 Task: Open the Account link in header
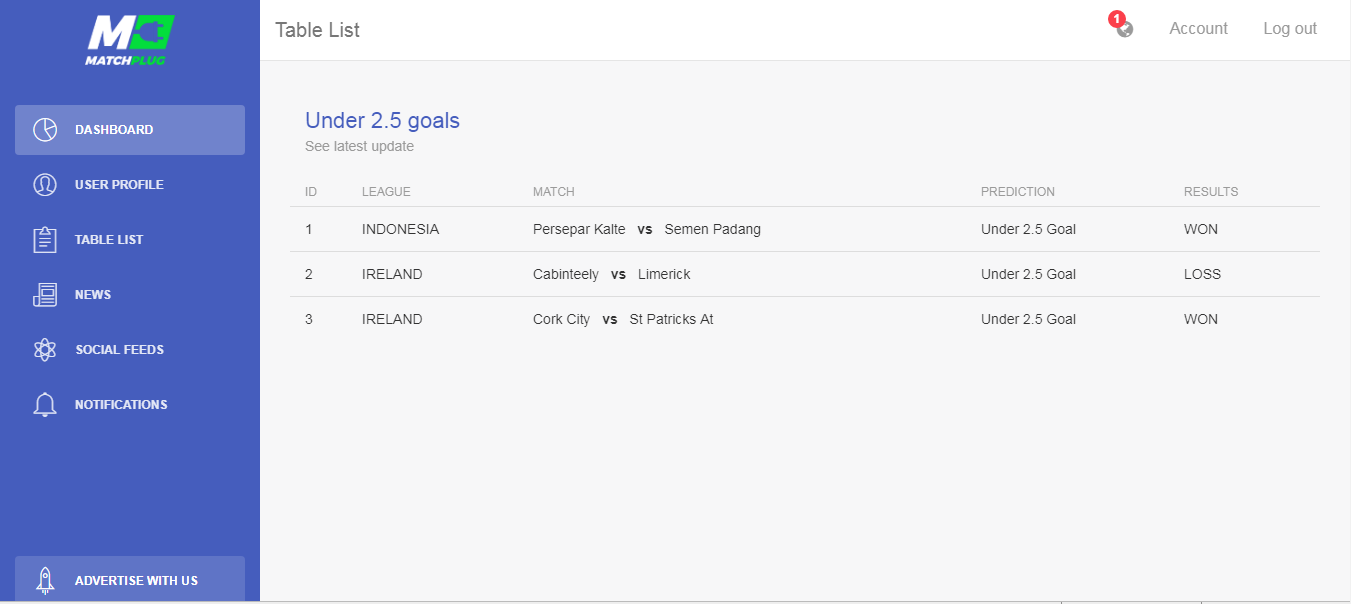pyautogui.click(x=1198, y=29)
